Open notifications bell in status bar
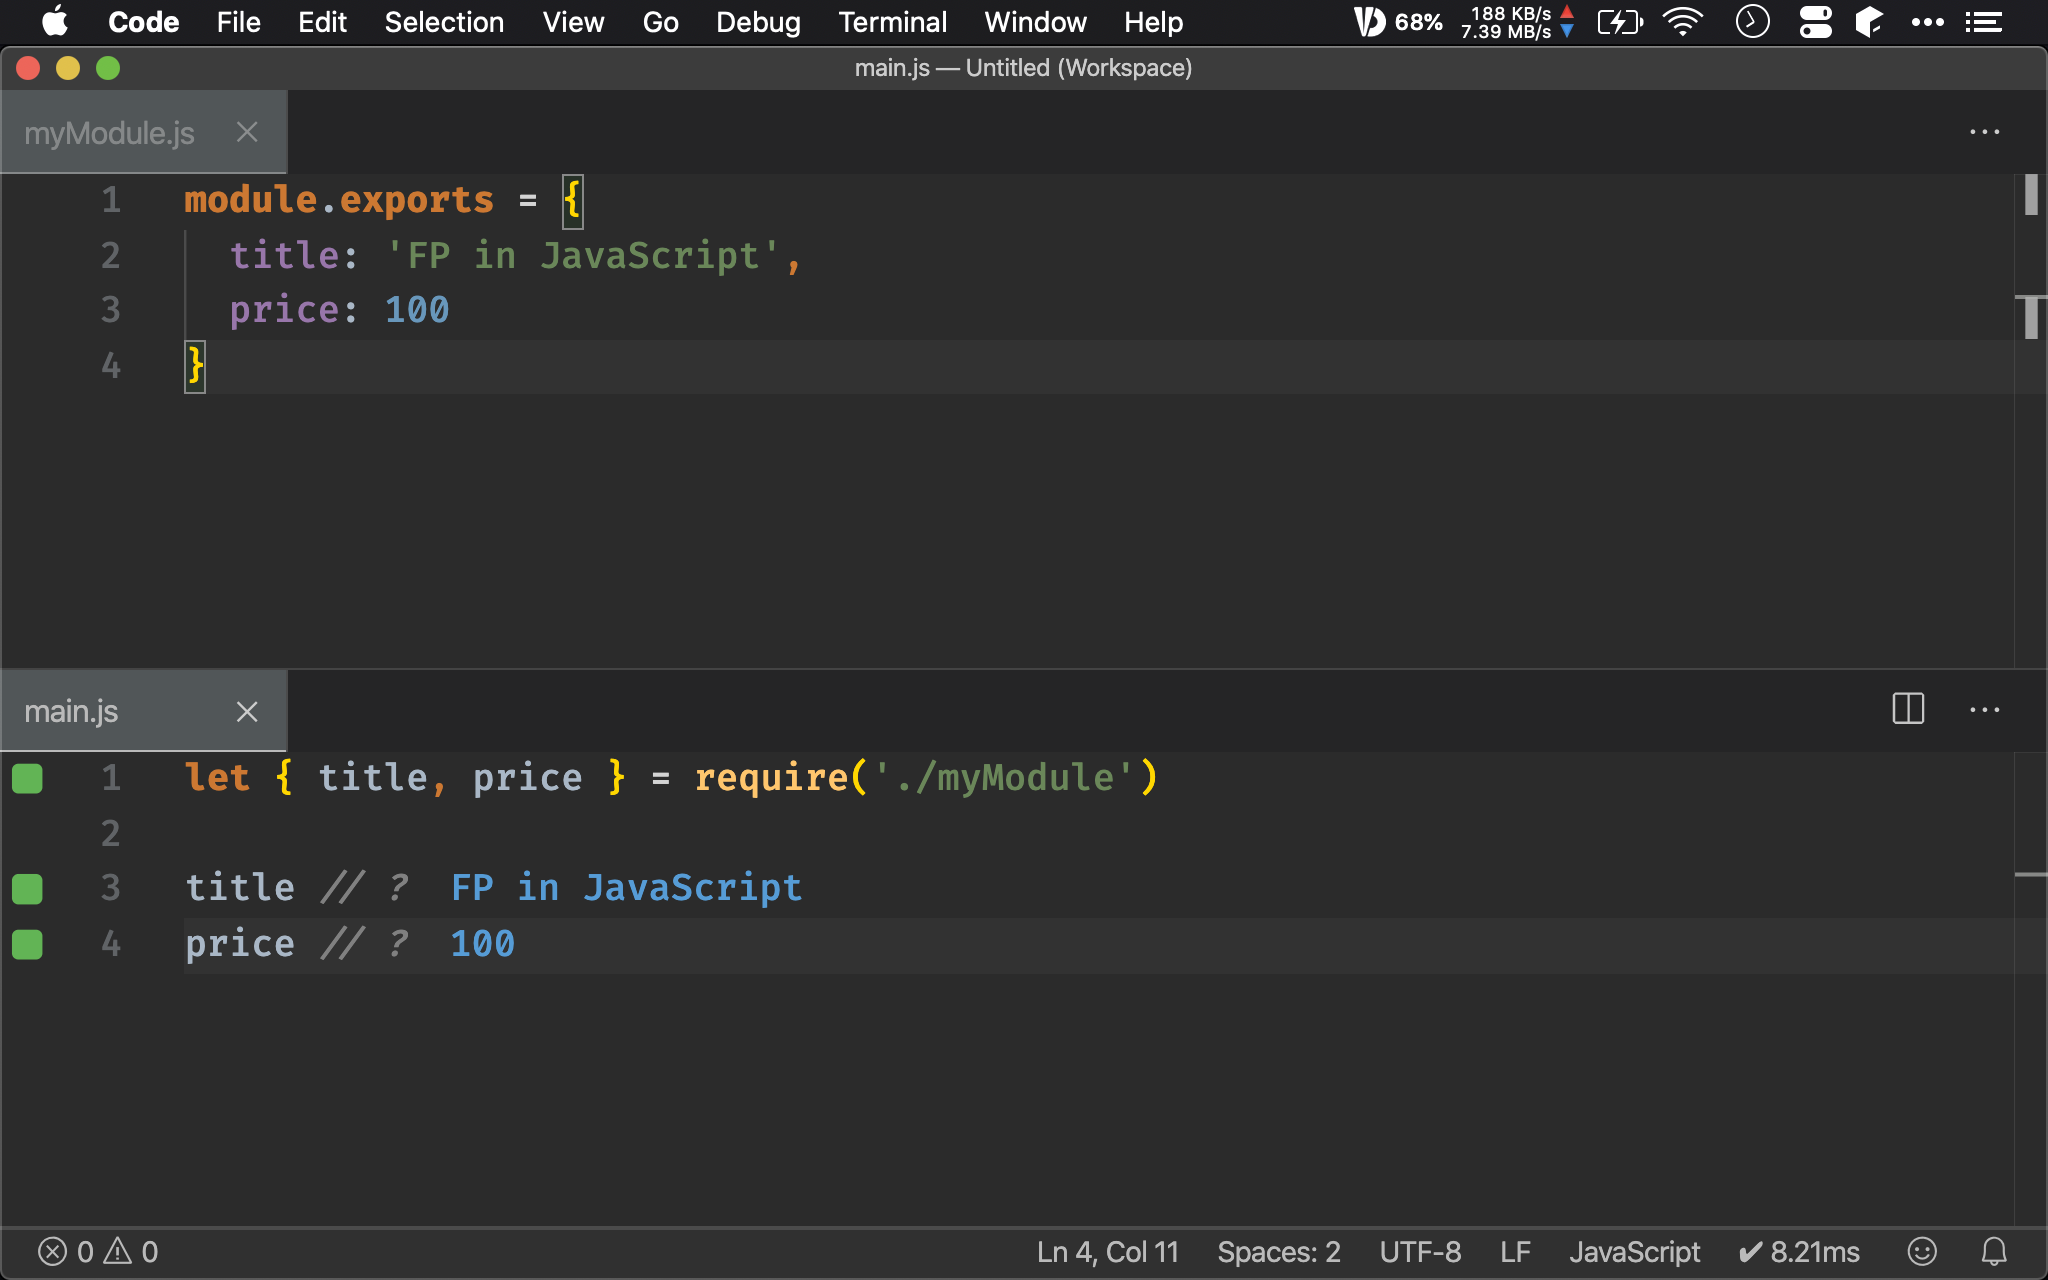The image size is (2048, 1280). click(1994, 1251)
